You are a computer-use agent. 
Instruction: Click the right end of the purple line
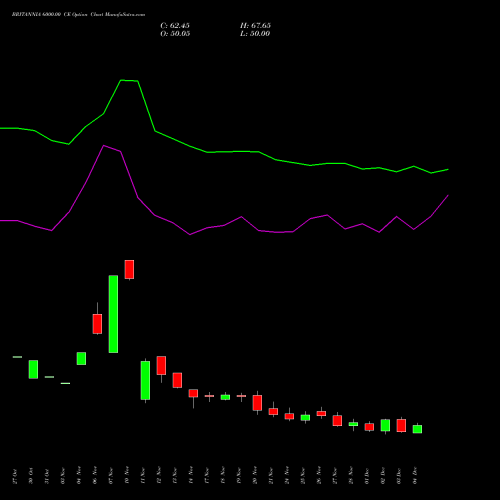[x=448, y=195]
